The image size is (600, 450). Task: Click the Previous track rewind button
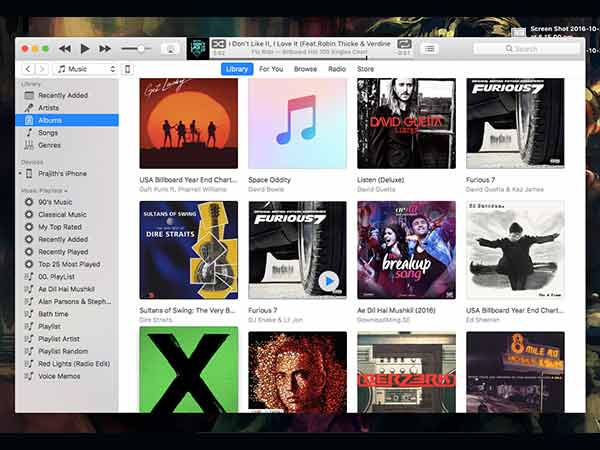[65, 49]
